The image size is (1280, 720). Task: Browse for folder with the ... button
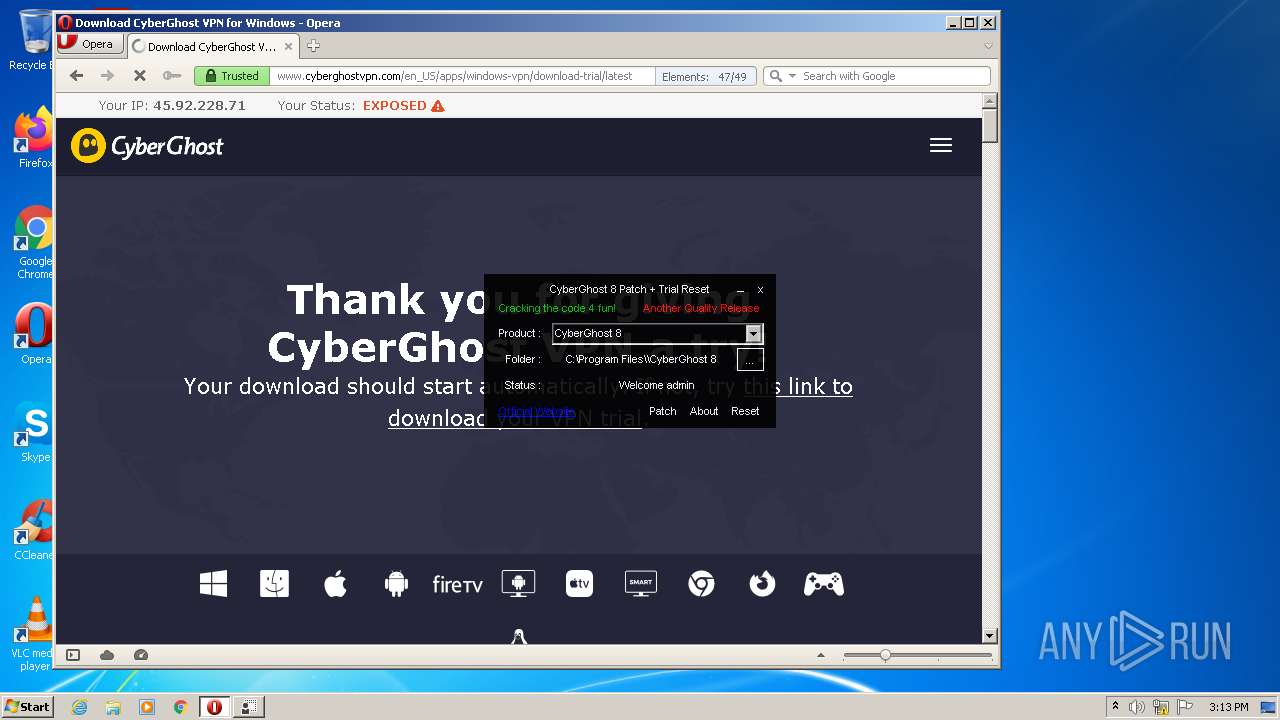[750, 359]
